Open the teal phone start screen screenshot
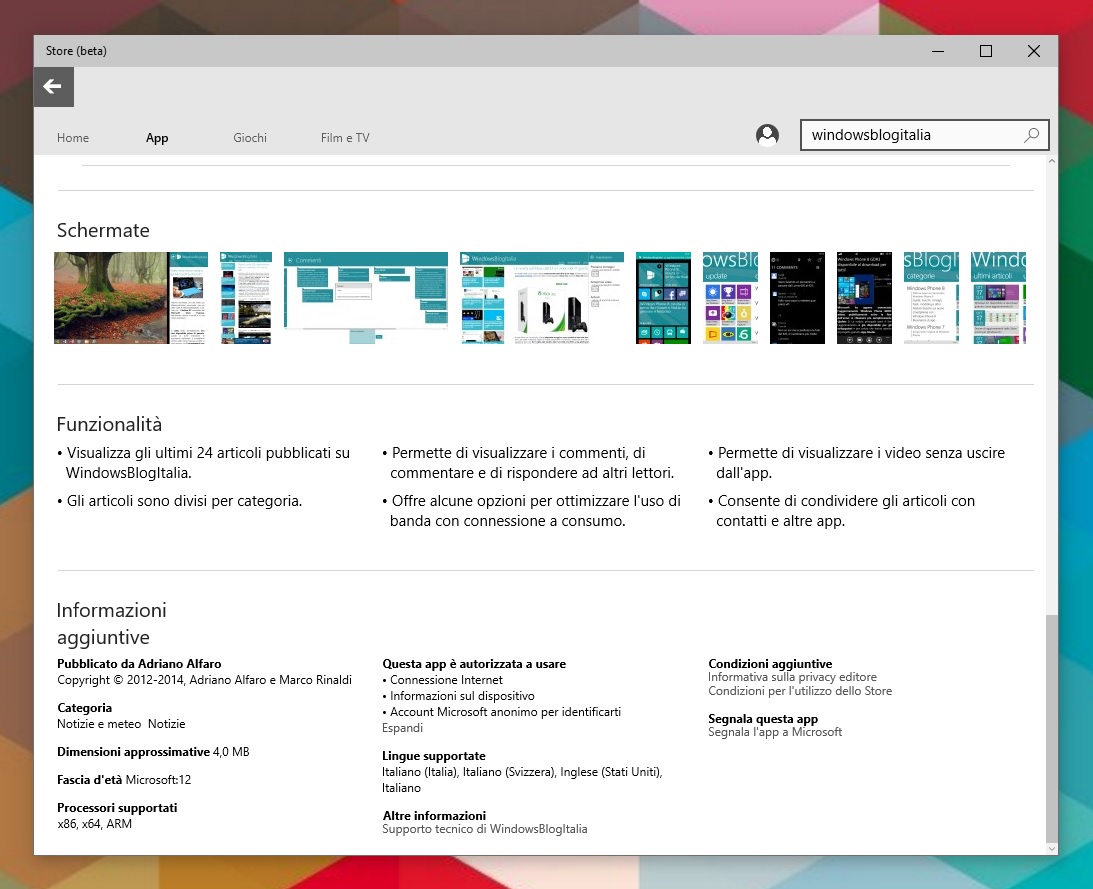The width and height of the screenshot is (1093, 889). (663, 298)
